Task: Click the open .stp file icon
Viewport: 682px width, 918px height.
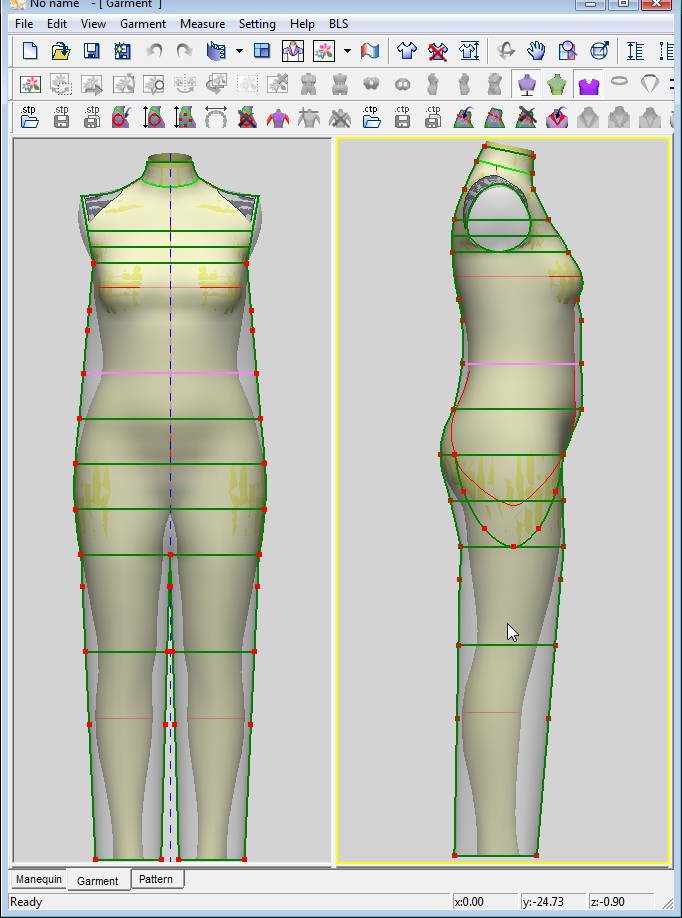Action: (29, 117)
